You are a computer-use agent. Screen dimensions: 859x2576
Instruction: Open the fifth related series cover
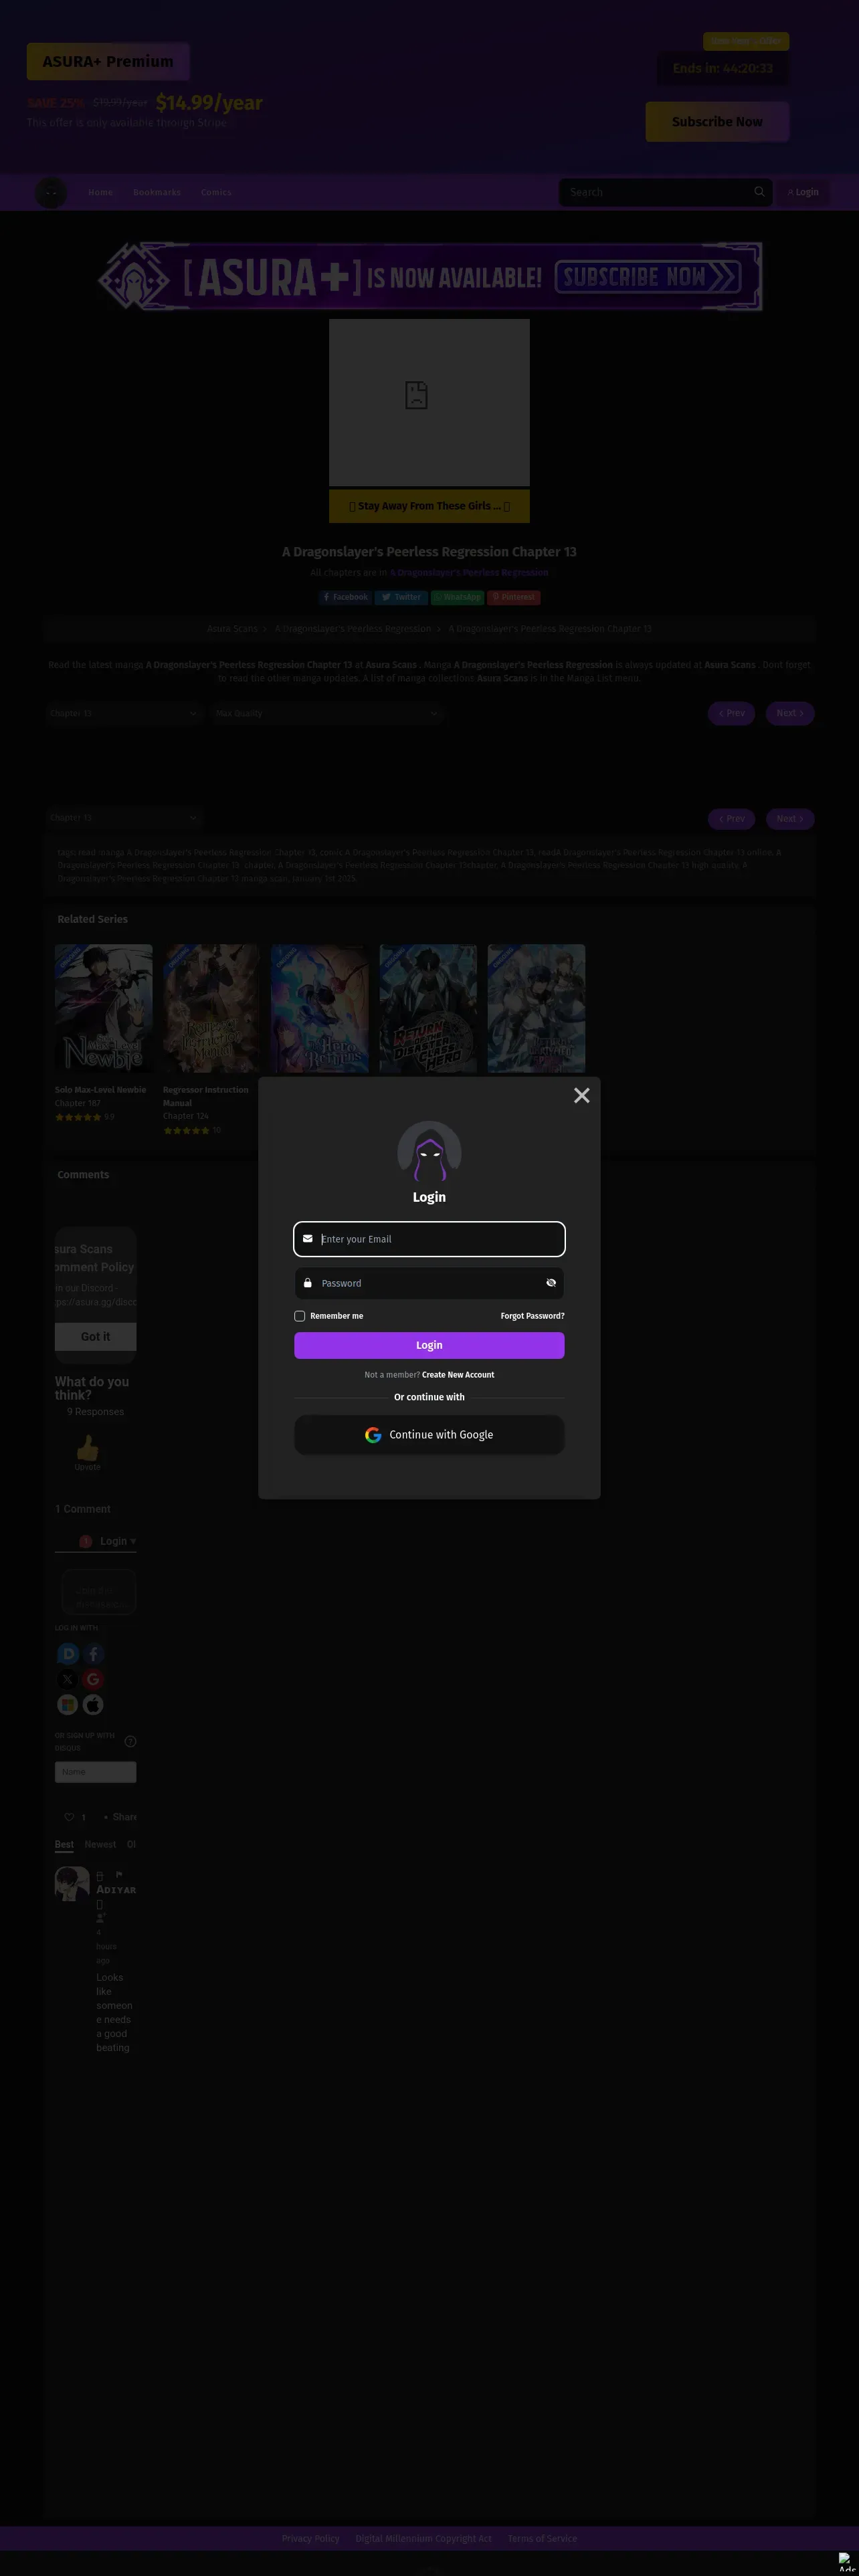coord(536,1008)
